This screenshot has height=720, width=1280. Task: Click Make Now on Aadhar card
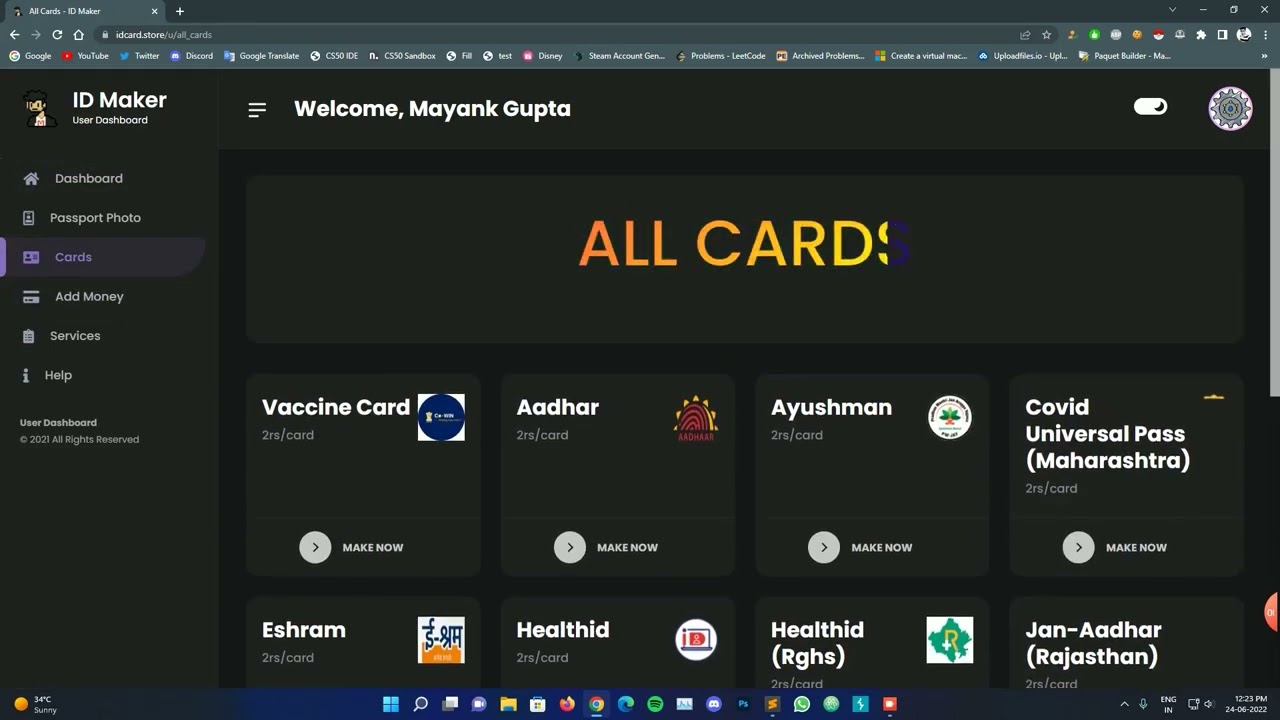[x=606, y=547]
